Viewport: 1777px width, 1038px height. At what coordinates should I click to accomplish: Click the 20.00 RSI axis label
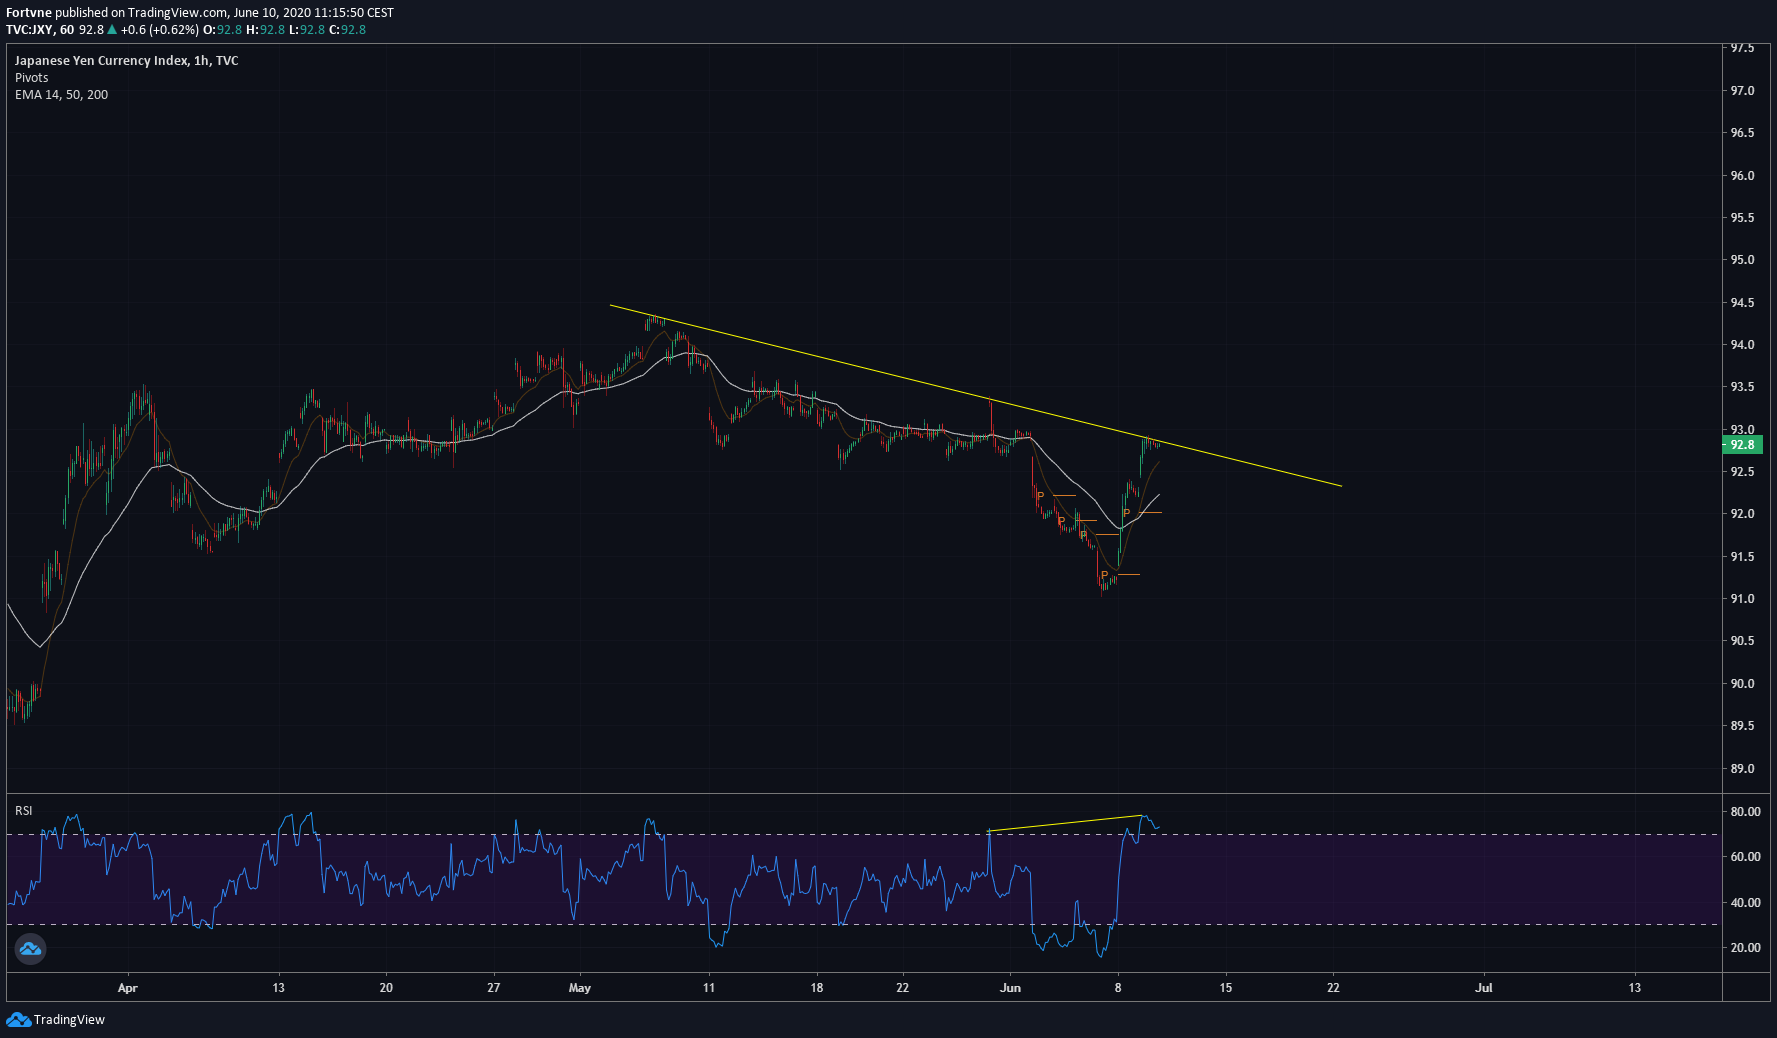click(1745, 948)
